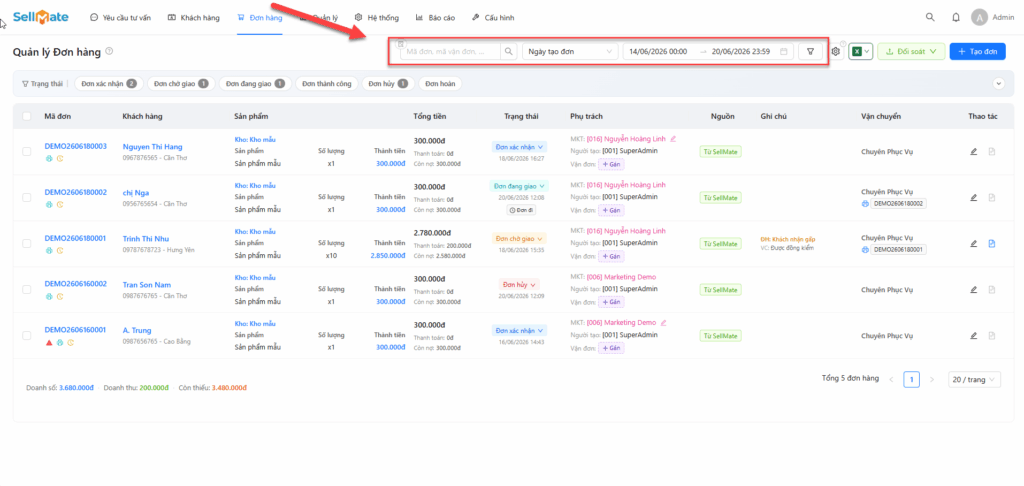Open the calendar icon in date range
The image size is (1024, 486).
(x=784, y=52)
